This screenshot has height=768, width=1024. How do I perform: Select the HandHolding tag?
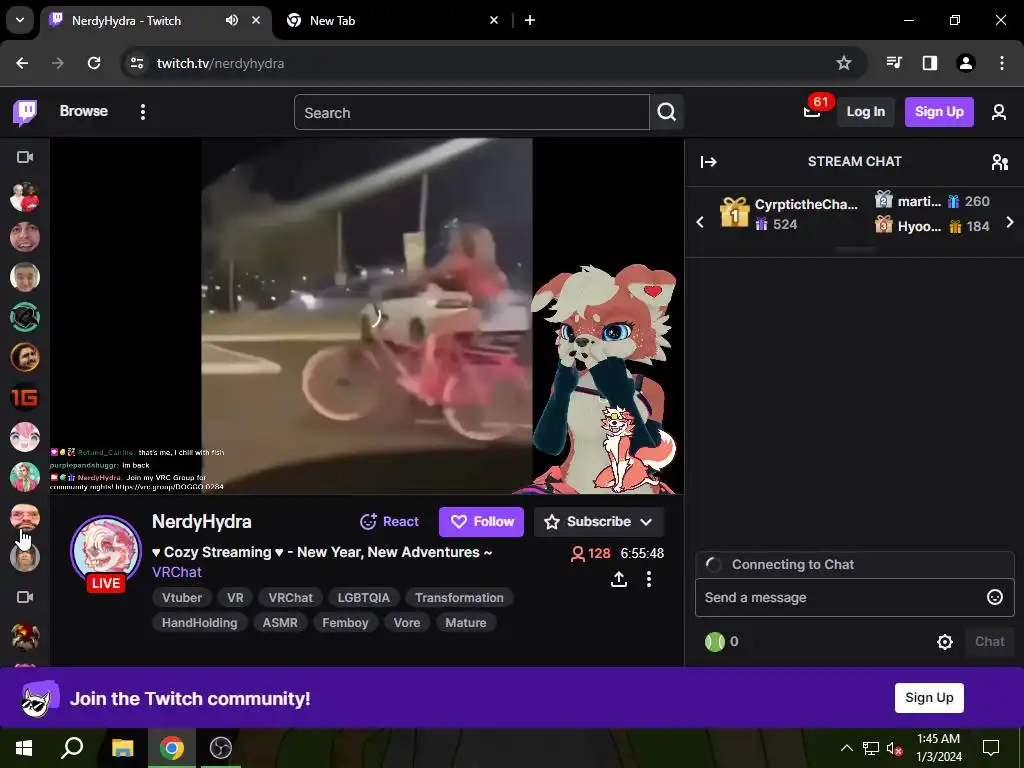pos(199,622)
